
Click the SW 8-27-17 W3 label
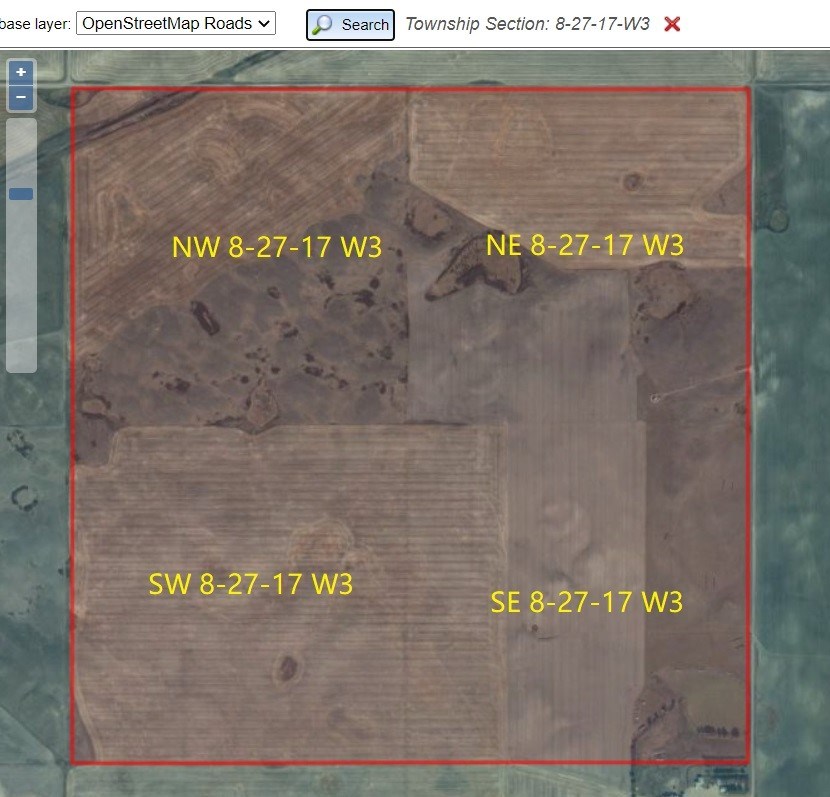250,584
